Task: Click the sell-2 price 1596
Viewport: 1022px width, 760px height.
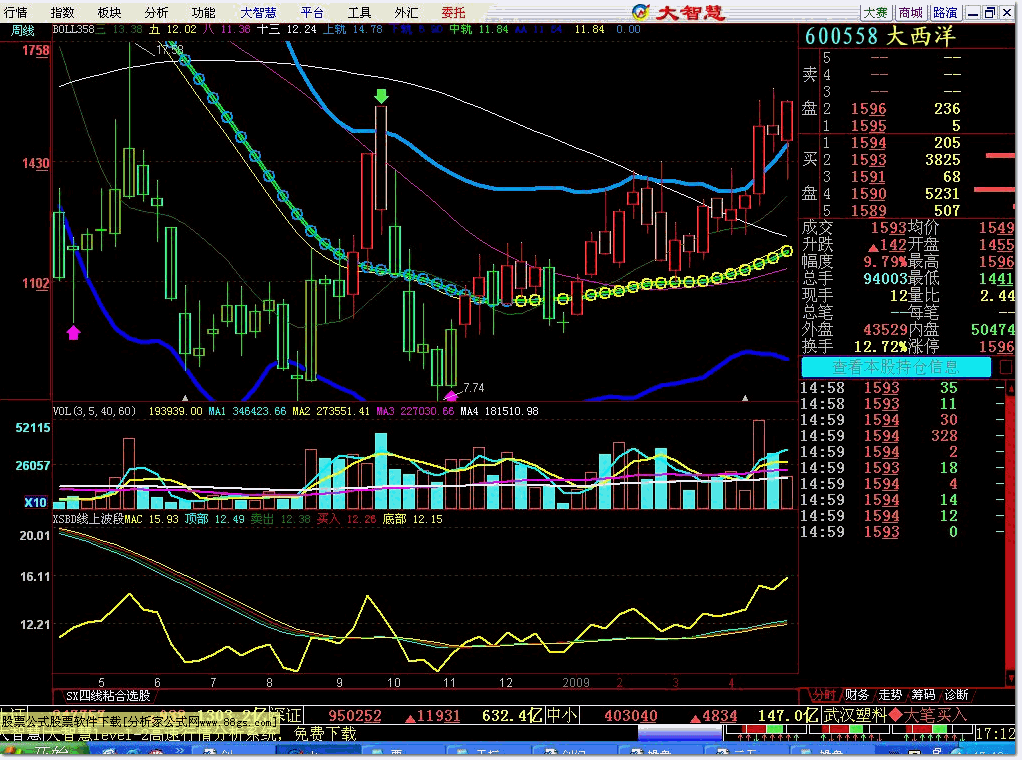Action: coord(868,109)
